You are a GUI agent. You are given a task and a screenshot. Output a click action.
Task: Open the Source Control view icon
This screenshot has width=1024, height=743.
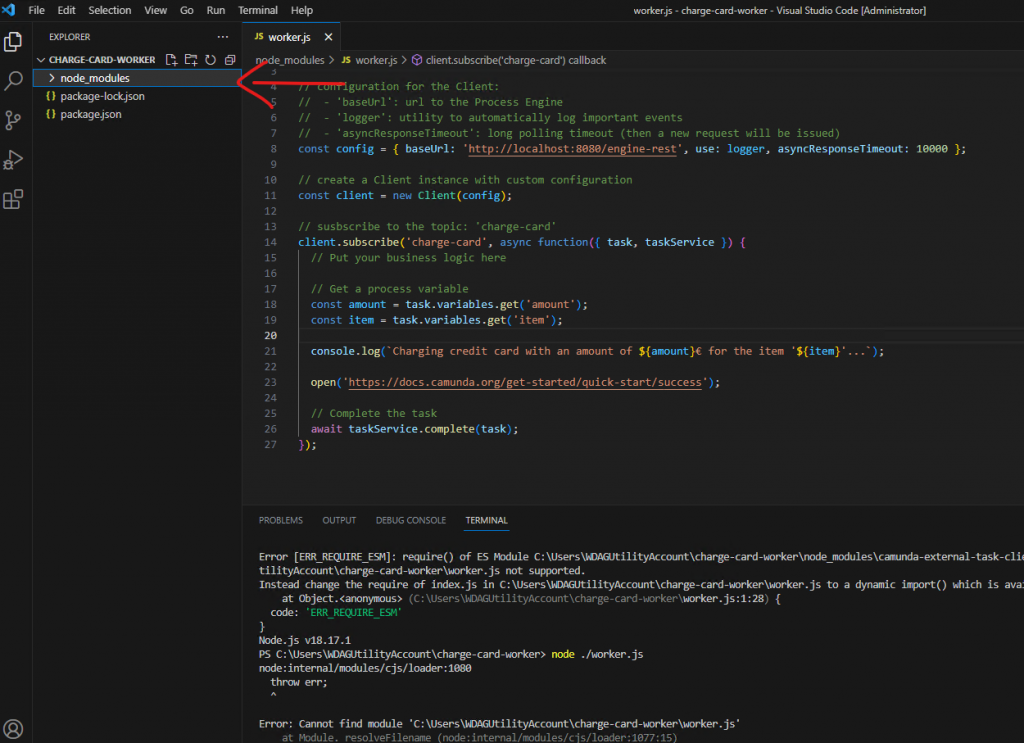(x=13, y=120)
